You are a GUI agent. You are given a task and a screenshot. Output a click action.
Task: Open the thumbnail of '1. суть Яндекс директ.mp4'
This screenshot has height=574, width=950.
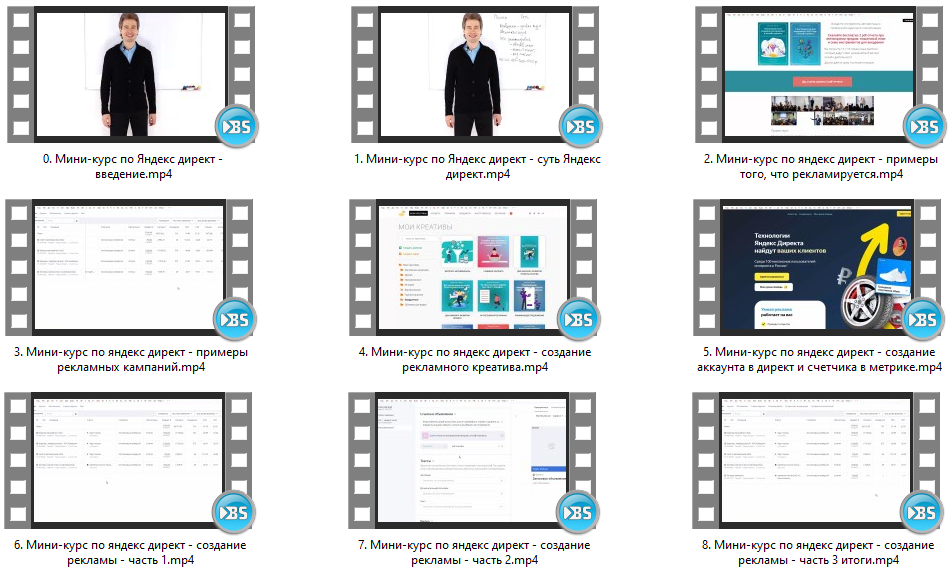(475, 75)
